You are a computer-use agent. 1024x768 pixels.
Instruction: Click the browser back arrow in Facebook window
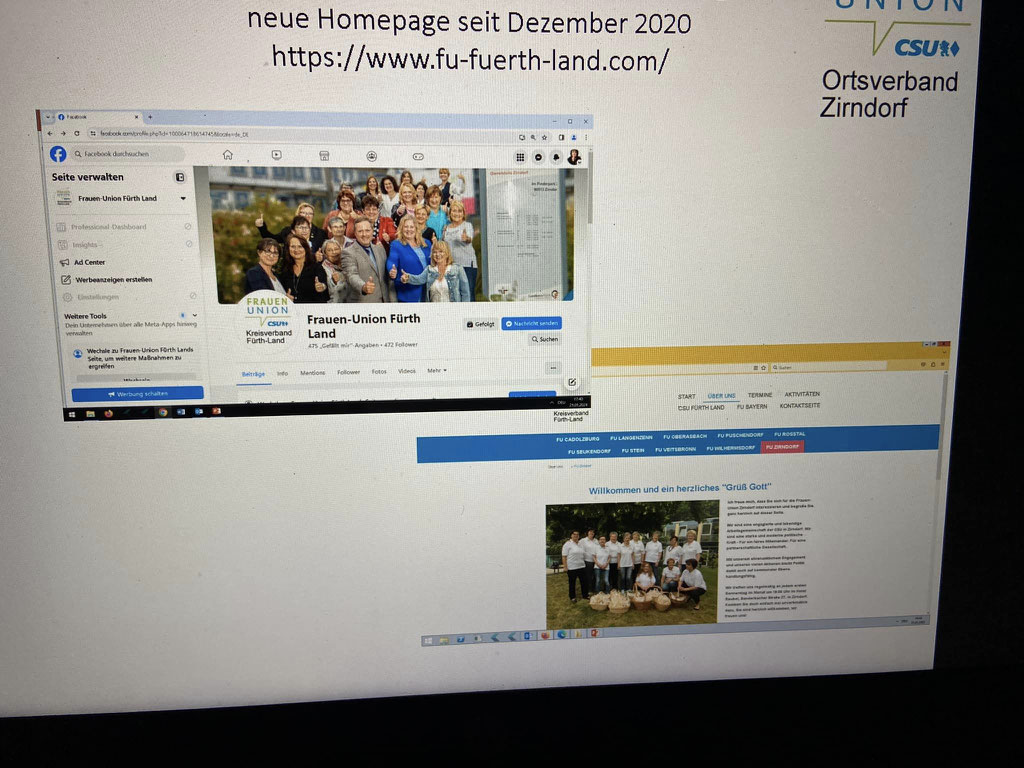50,133
